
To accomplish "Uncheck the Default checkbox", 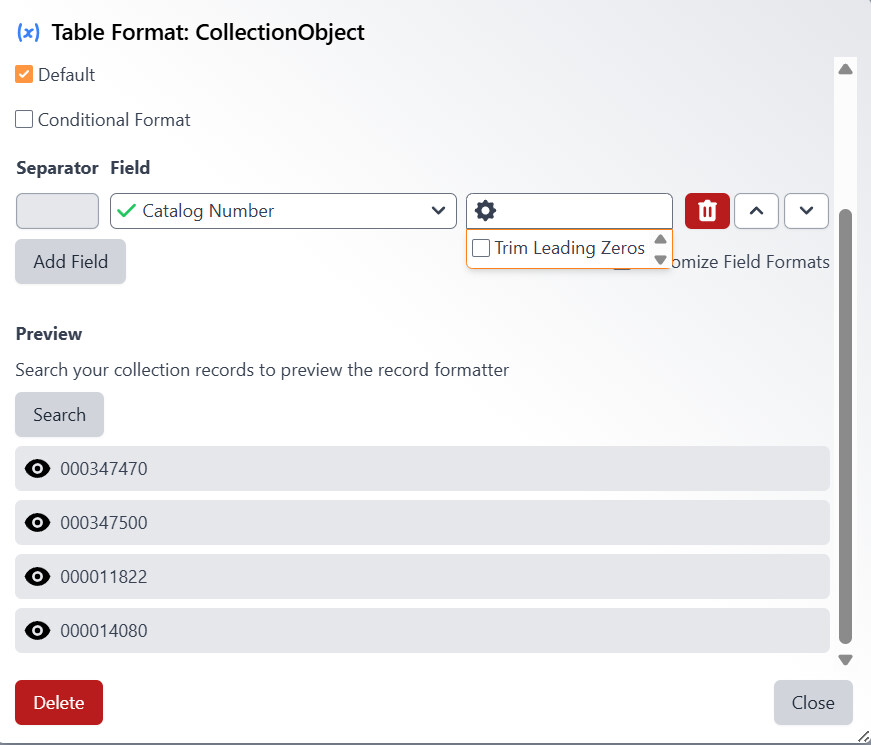I will point(24,74).
